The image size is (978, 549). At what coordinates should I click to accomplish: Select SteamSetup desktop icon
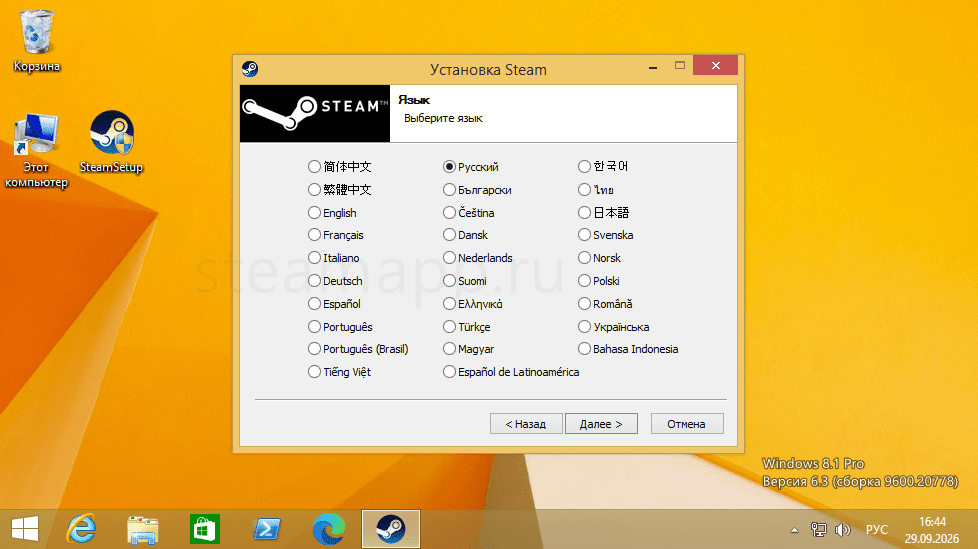tap(112, 142)
